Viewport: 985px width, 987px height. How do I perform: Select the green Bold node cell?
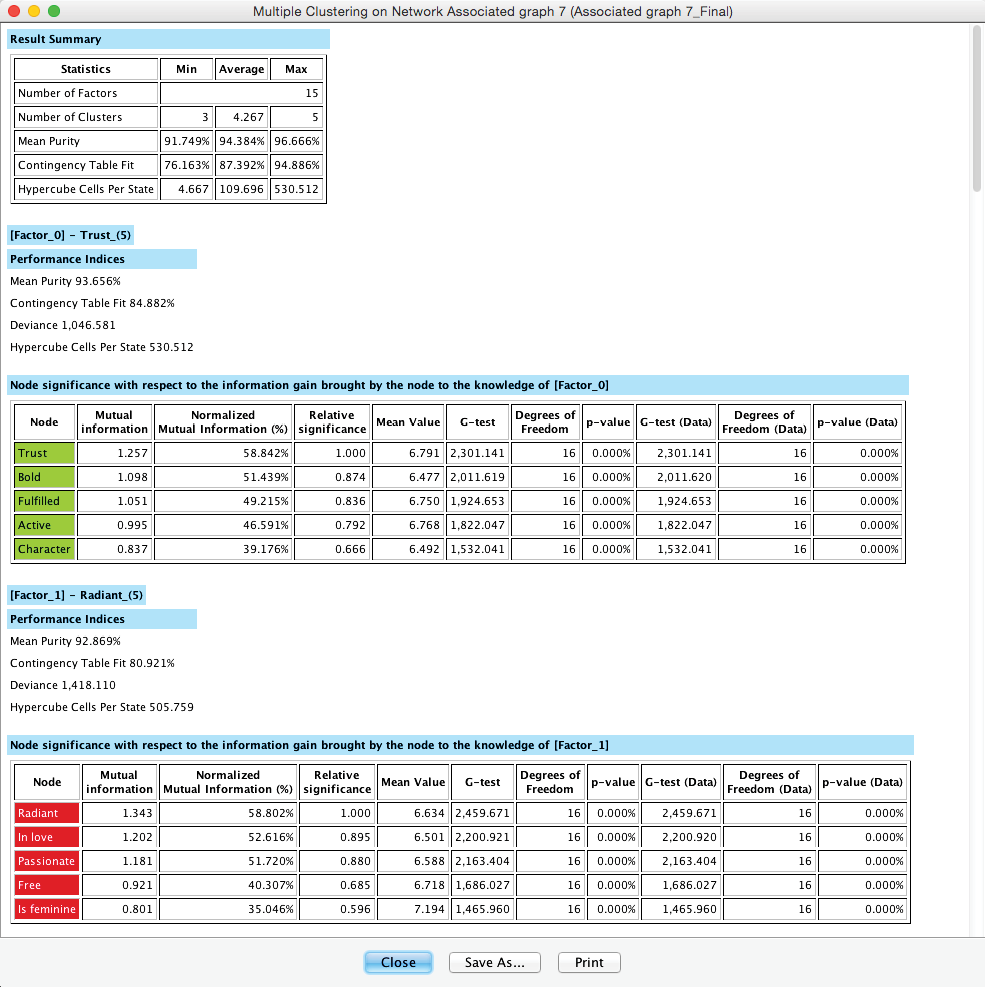tap(45, 477)
